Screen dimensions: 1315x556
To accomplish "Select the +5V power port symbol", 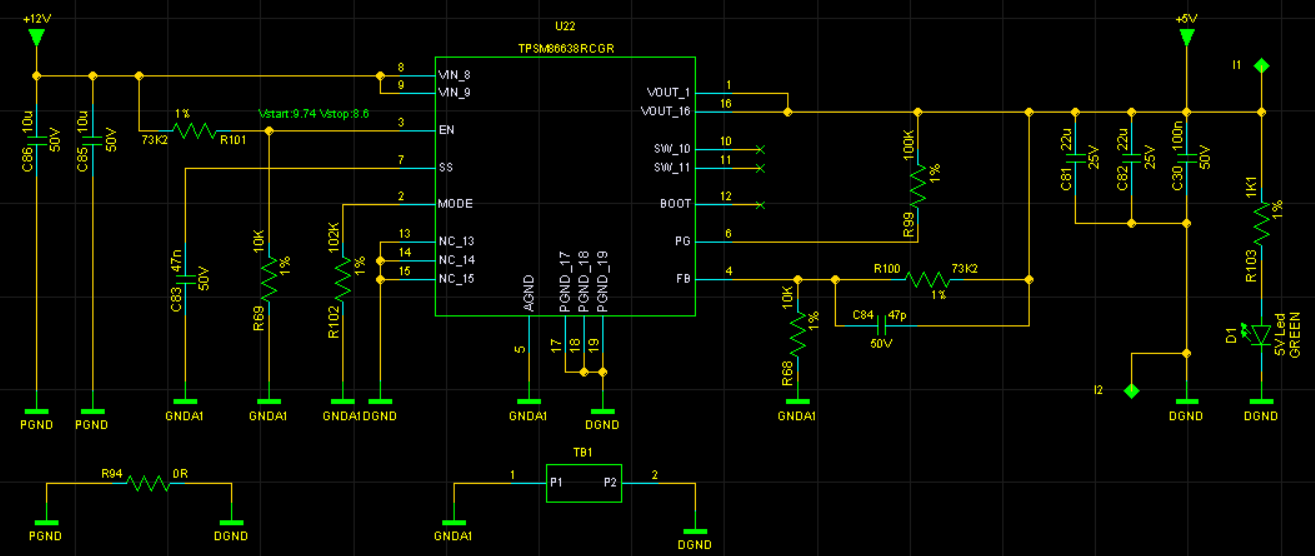I will point(1186,37).
